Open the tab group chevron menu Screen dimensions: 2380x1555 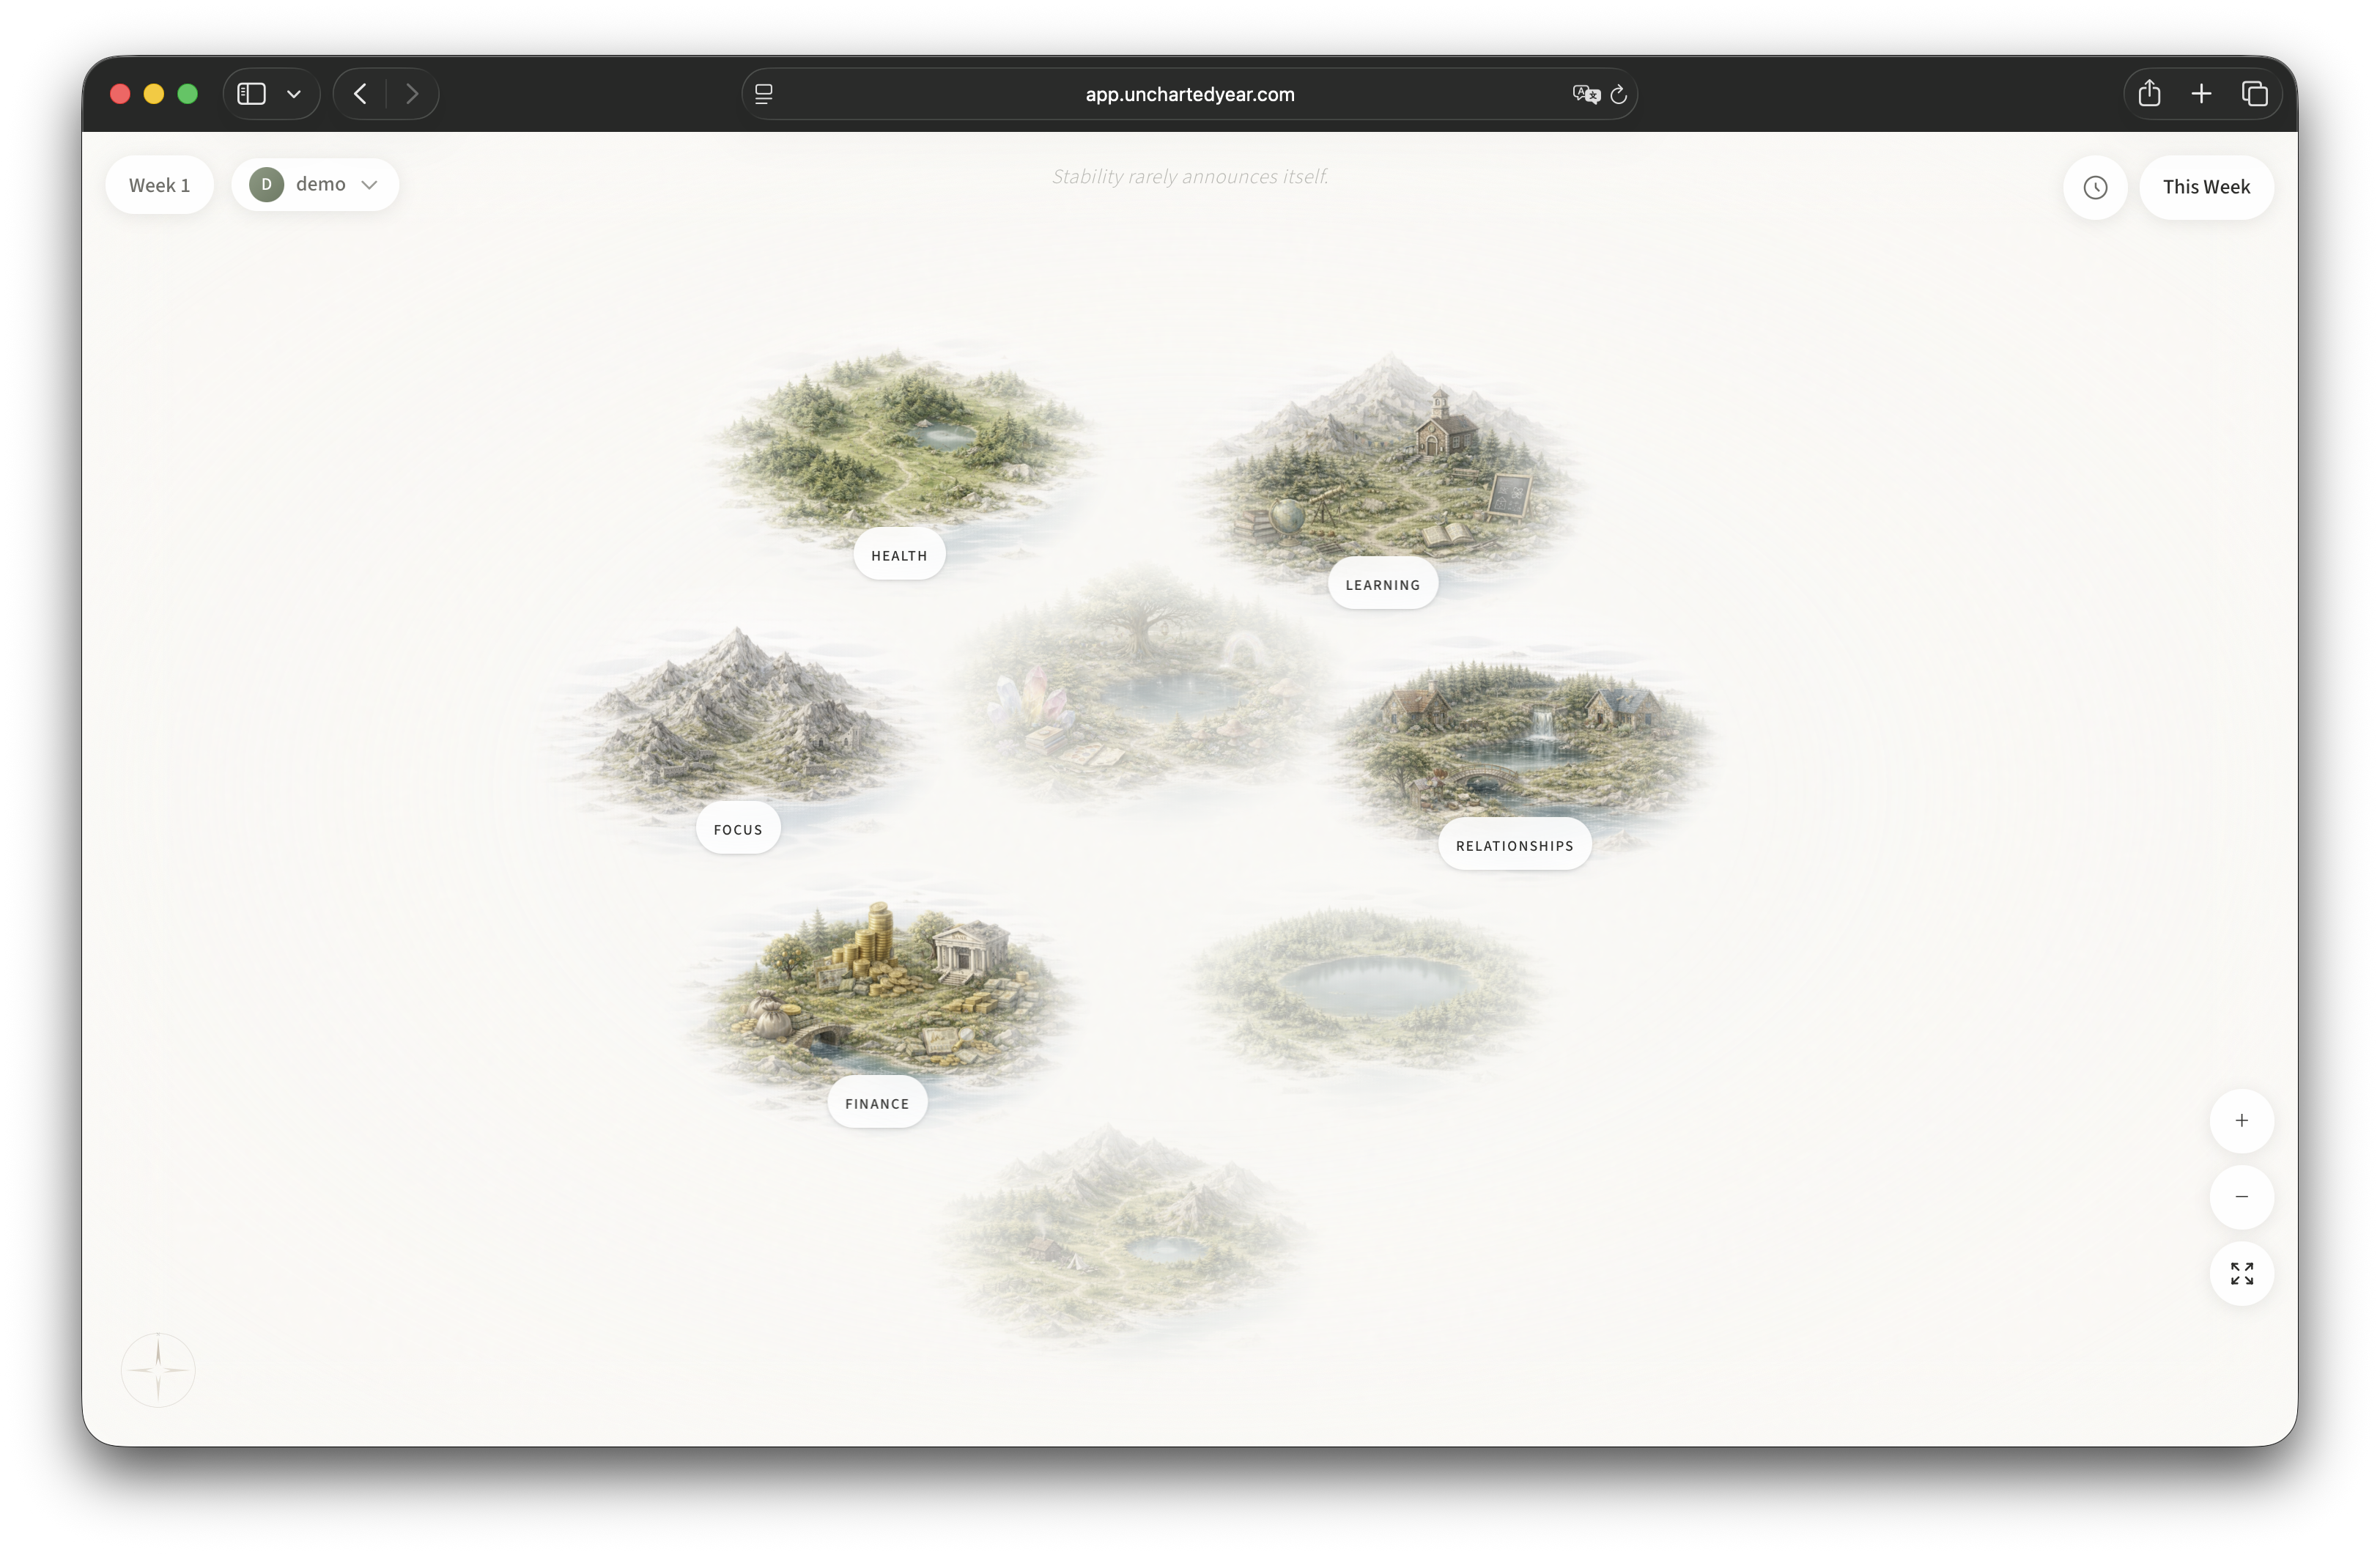click(x=293, y=93)
